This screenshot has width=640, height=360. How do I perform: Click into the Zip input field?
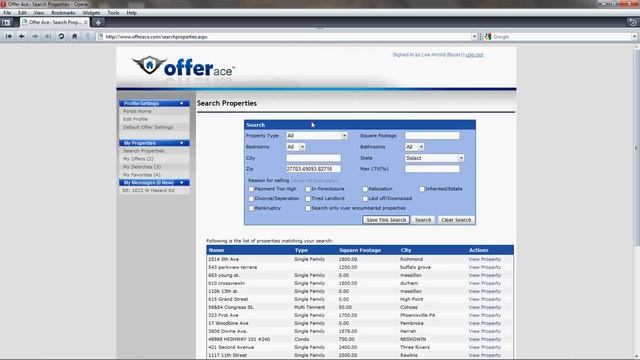click(313, 169)
